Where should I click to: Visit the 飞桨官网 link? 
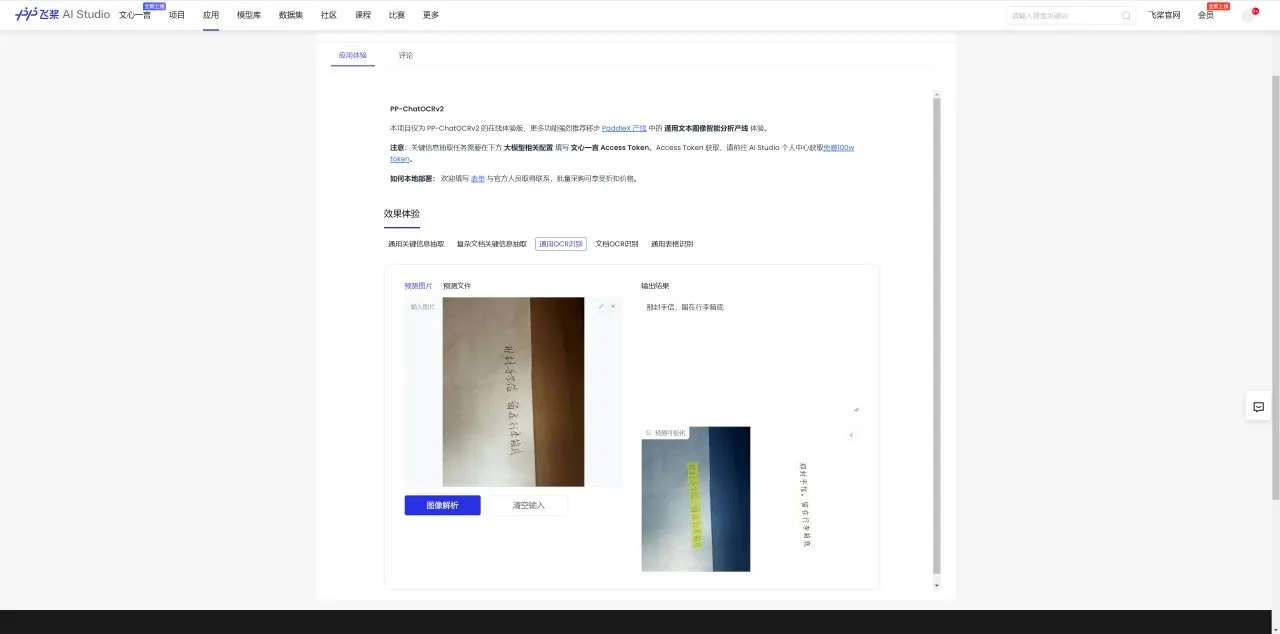(1164, 15)
